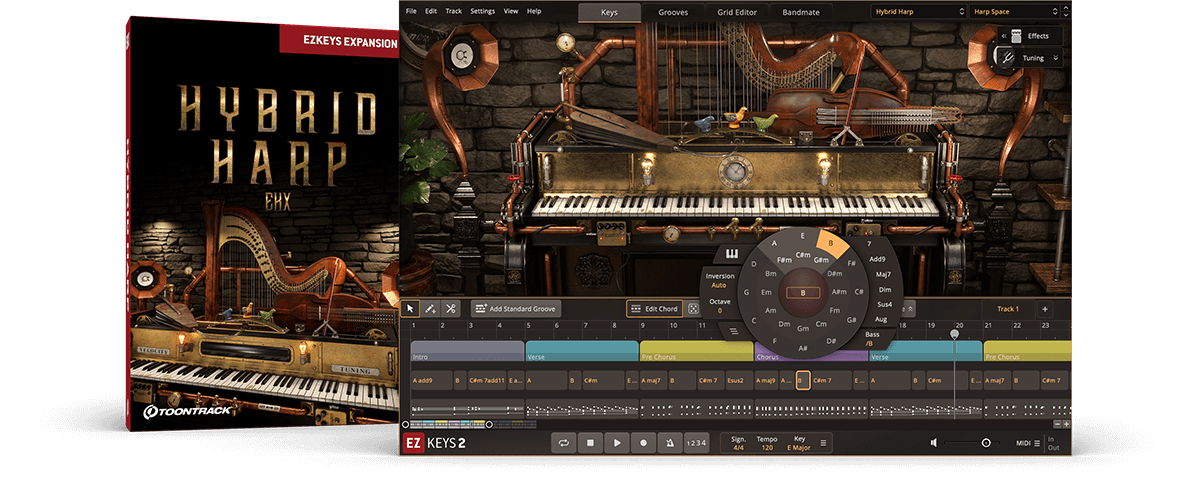Click the add track plus icon
The image size is (1200, 488).
pos(1044,309)
